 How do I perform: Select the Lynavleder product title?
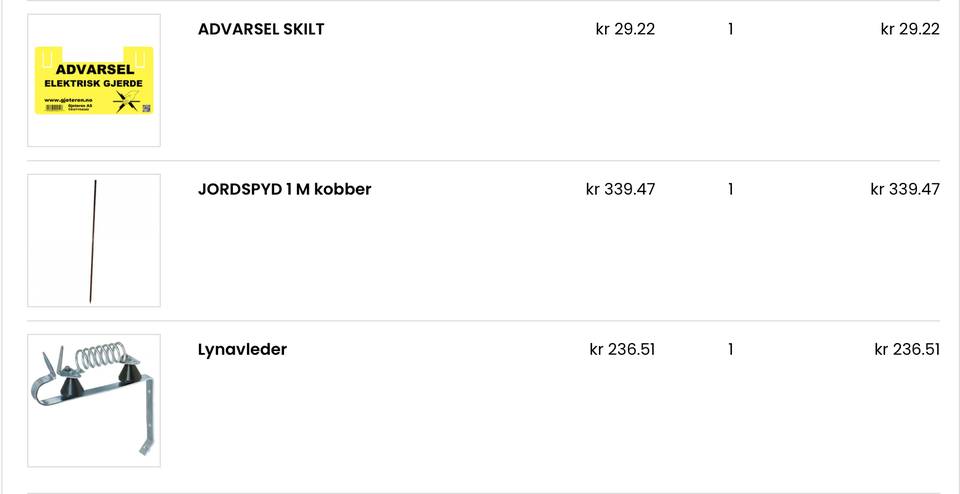coord(242,349)
